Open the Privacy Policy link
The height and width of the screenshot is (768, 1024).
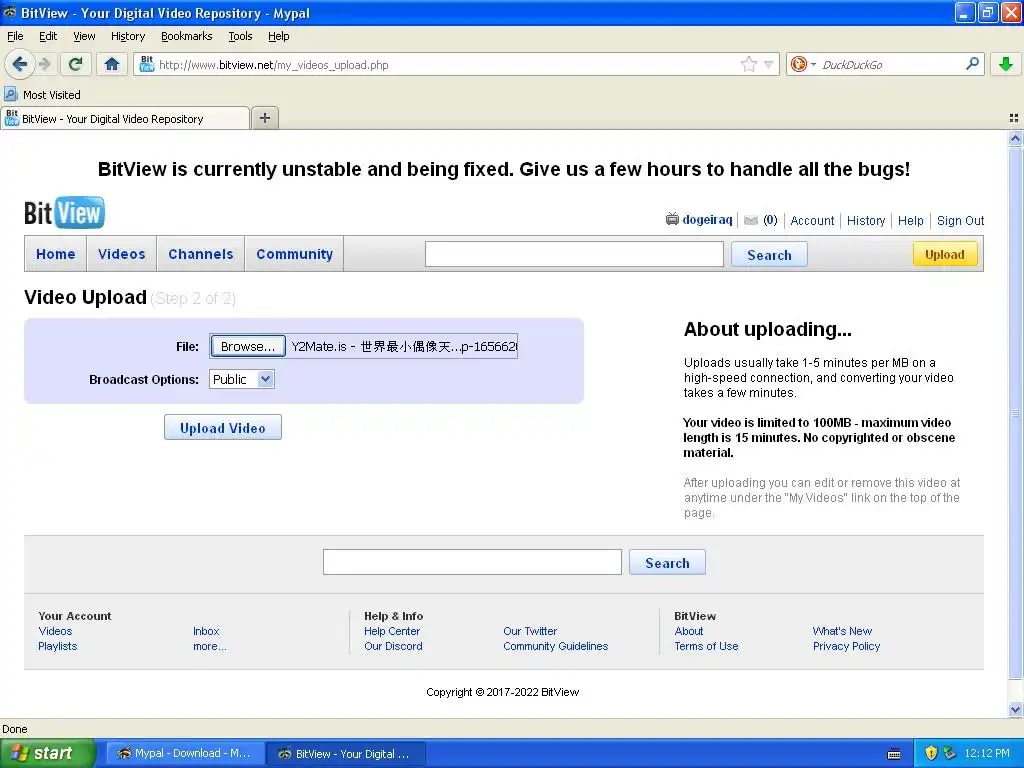(846, 646)
